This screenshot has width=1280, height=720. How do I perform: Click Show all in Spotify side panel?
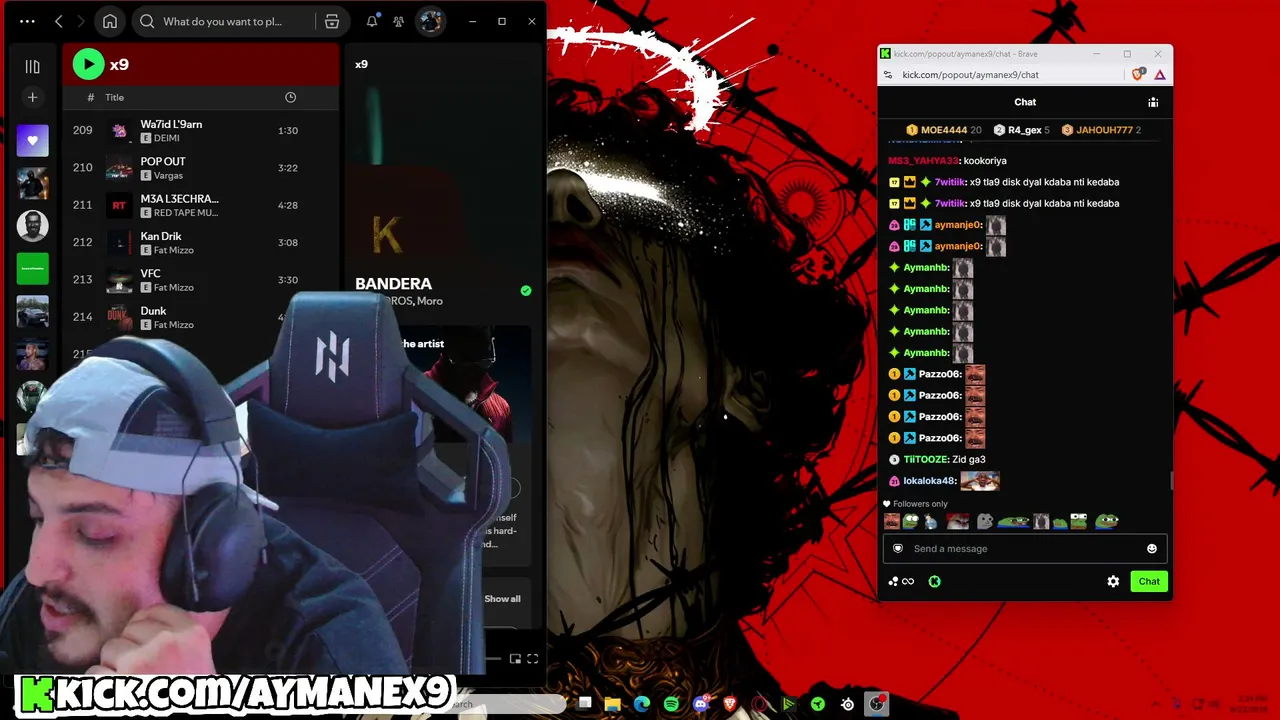coord(502,599)
